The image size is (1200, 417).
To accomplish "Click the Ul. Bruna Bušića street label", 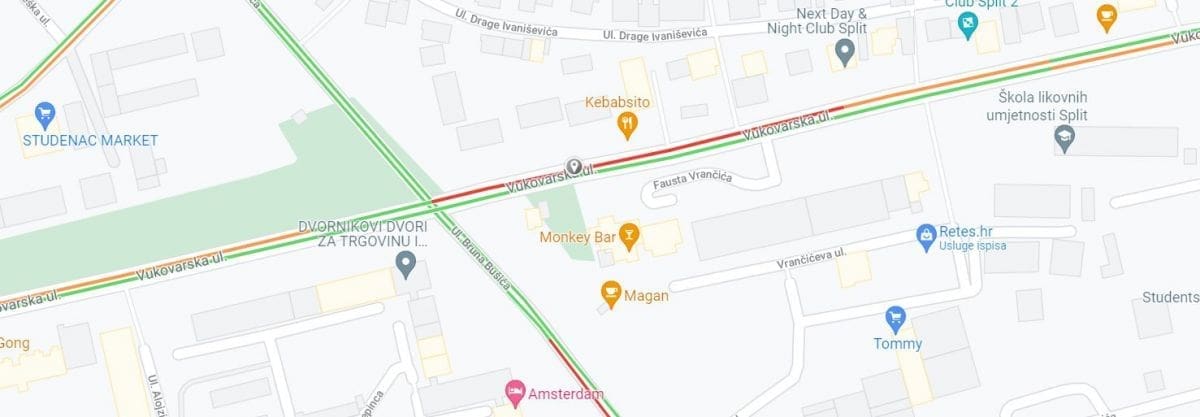I will pyautogui.click(x=483, y=260).
